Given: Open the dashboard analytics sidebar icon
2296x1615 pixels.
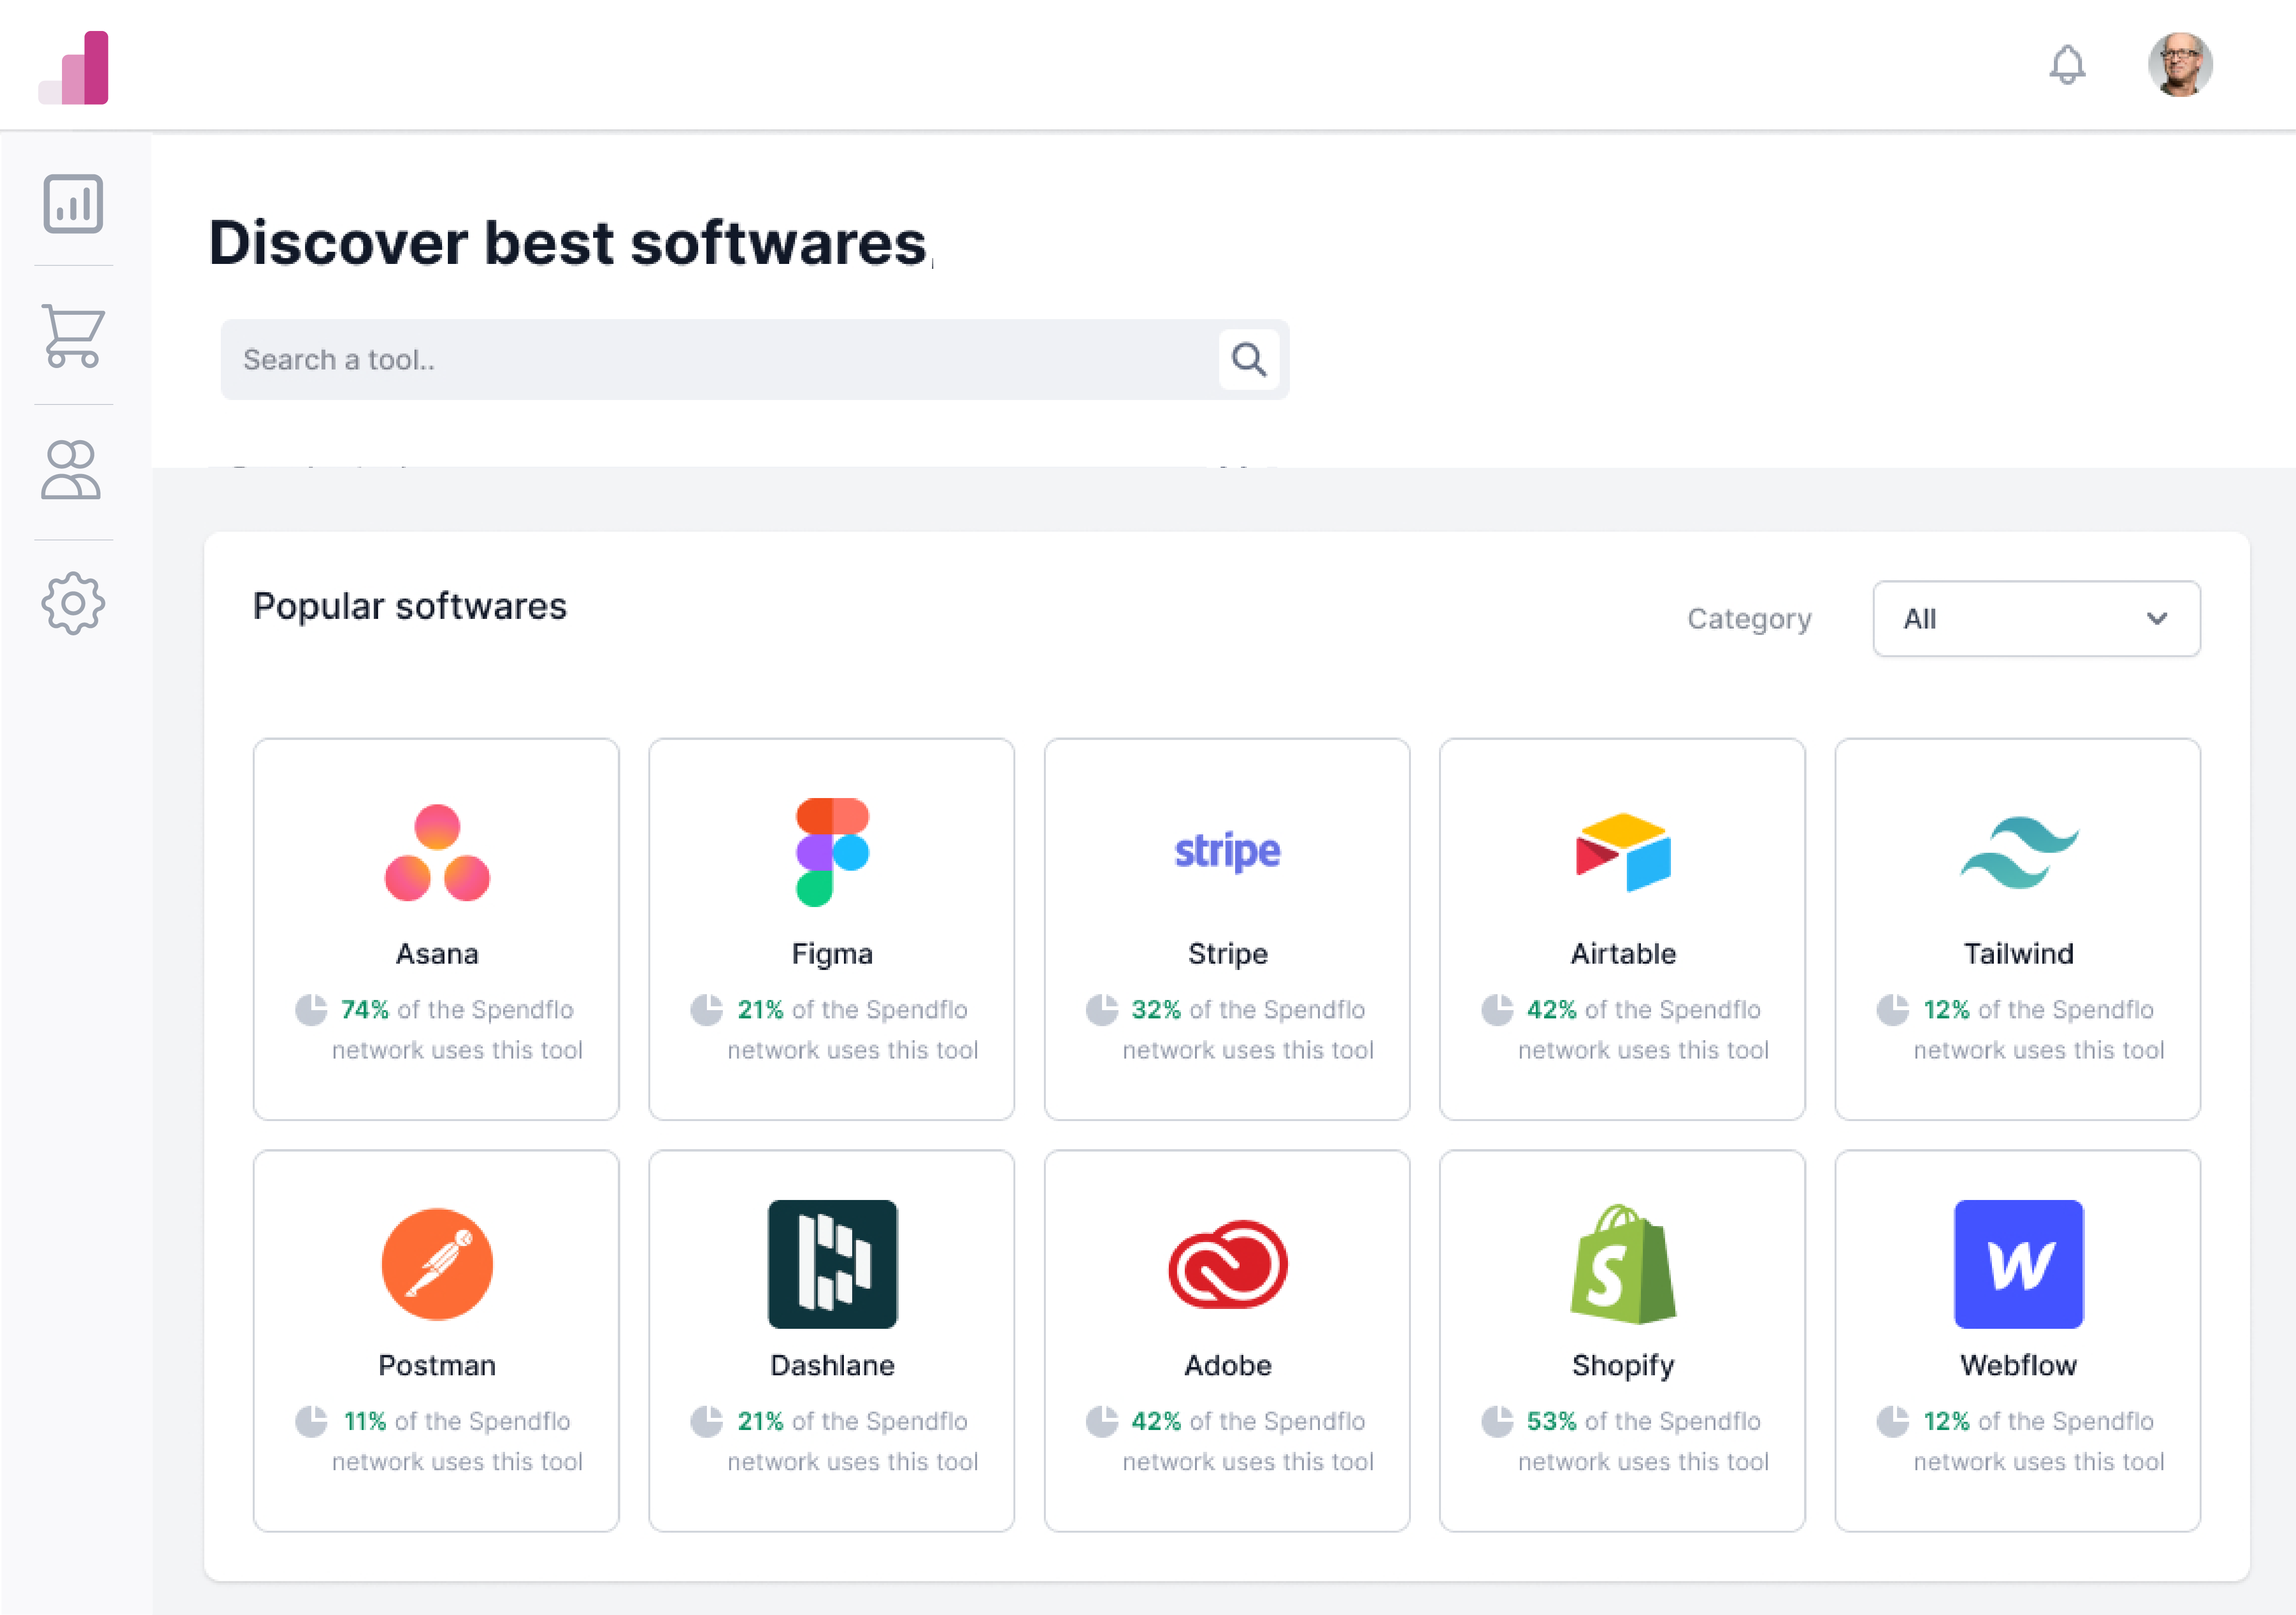Looking at the screenshot, I should (73, 204).
